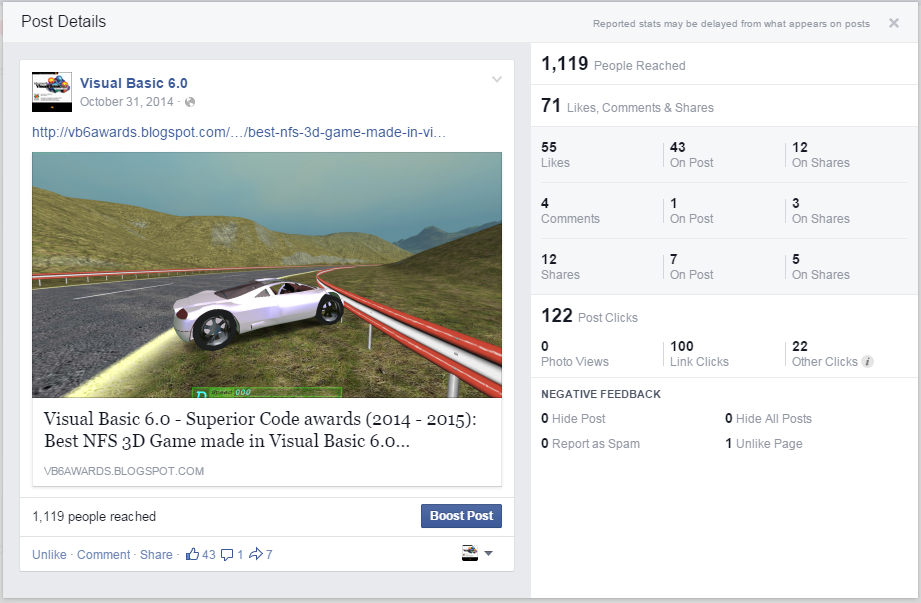The image size is (921, 603).
Task: Click the 1 Unlike Page entry
Action: (x=764, y=444)
